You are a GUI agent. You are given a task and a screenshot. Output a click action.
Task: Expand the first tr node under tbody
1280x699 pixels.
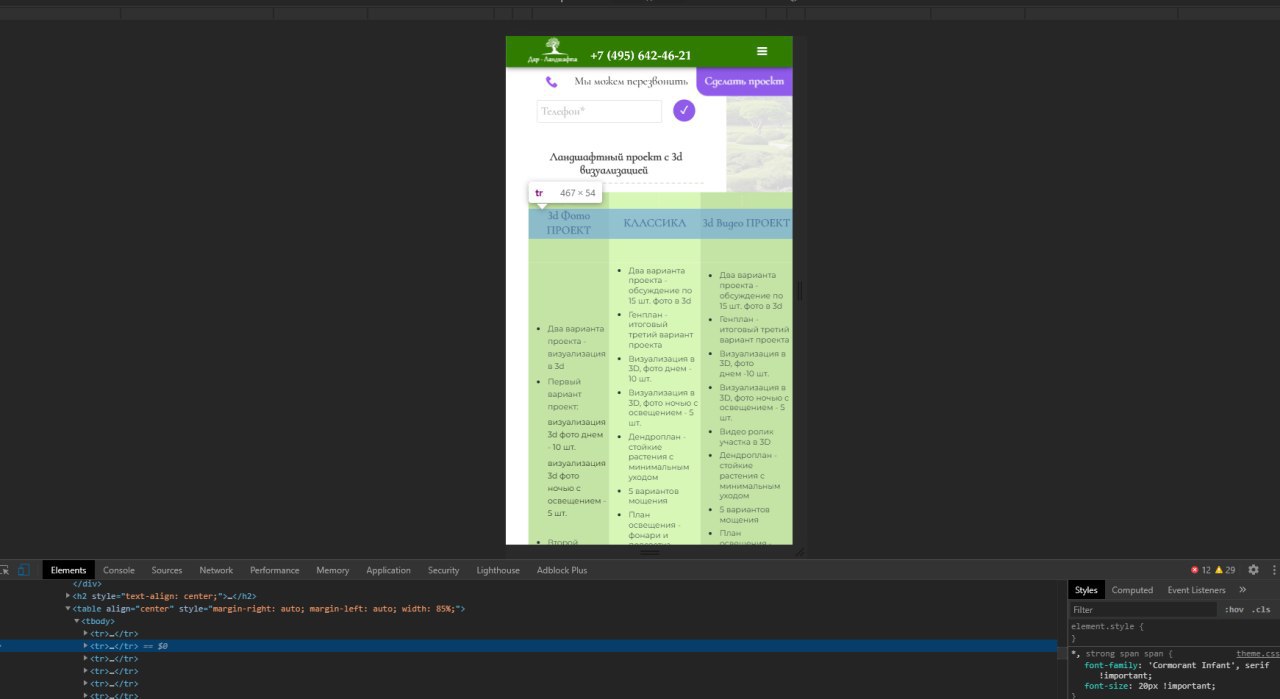coord(86,634)
